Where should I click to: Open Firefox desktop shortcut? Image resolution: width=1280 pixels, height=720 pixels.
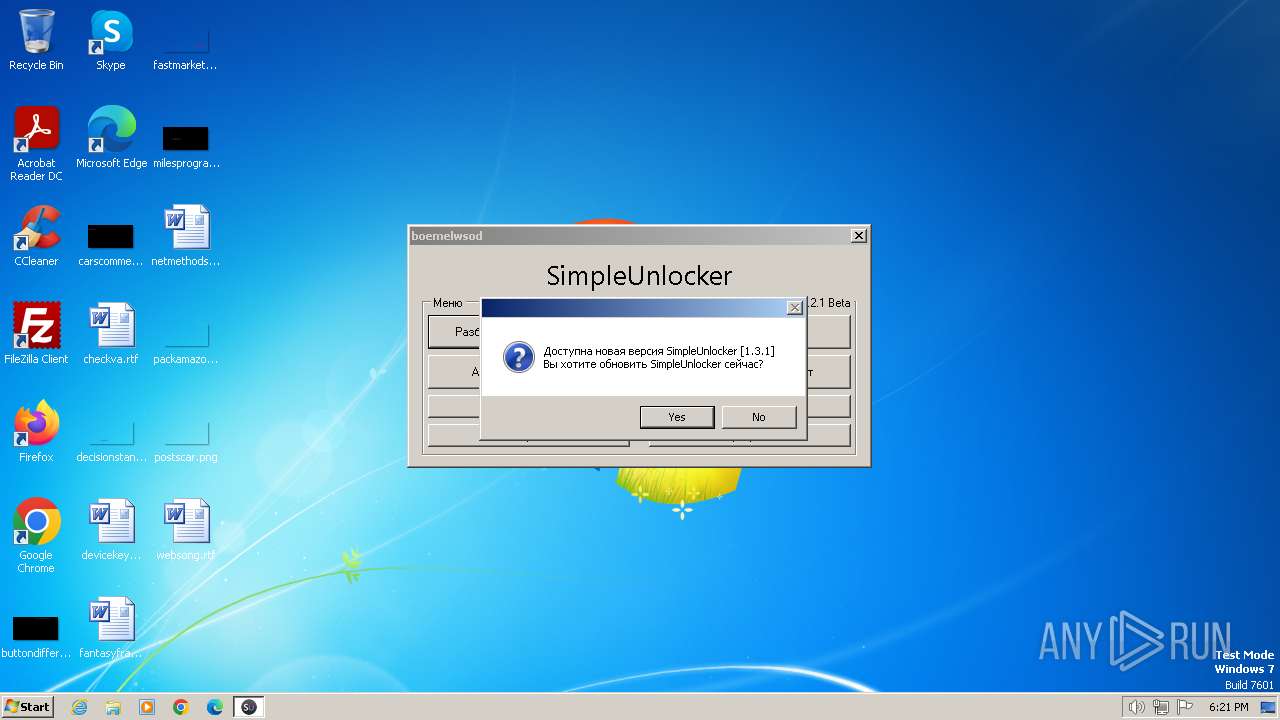click(36, 432)
